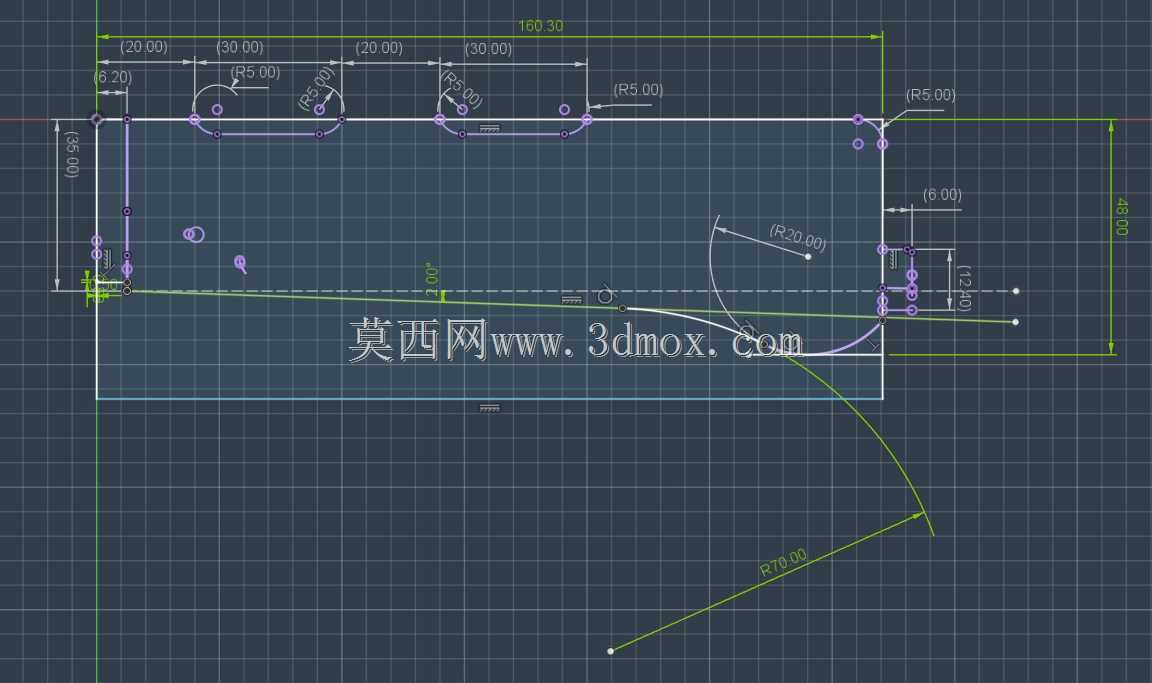This screenshot has width=1152, height=683.
Task: Click the green 2.00° angle dimension
Action: tap(431, 278)
